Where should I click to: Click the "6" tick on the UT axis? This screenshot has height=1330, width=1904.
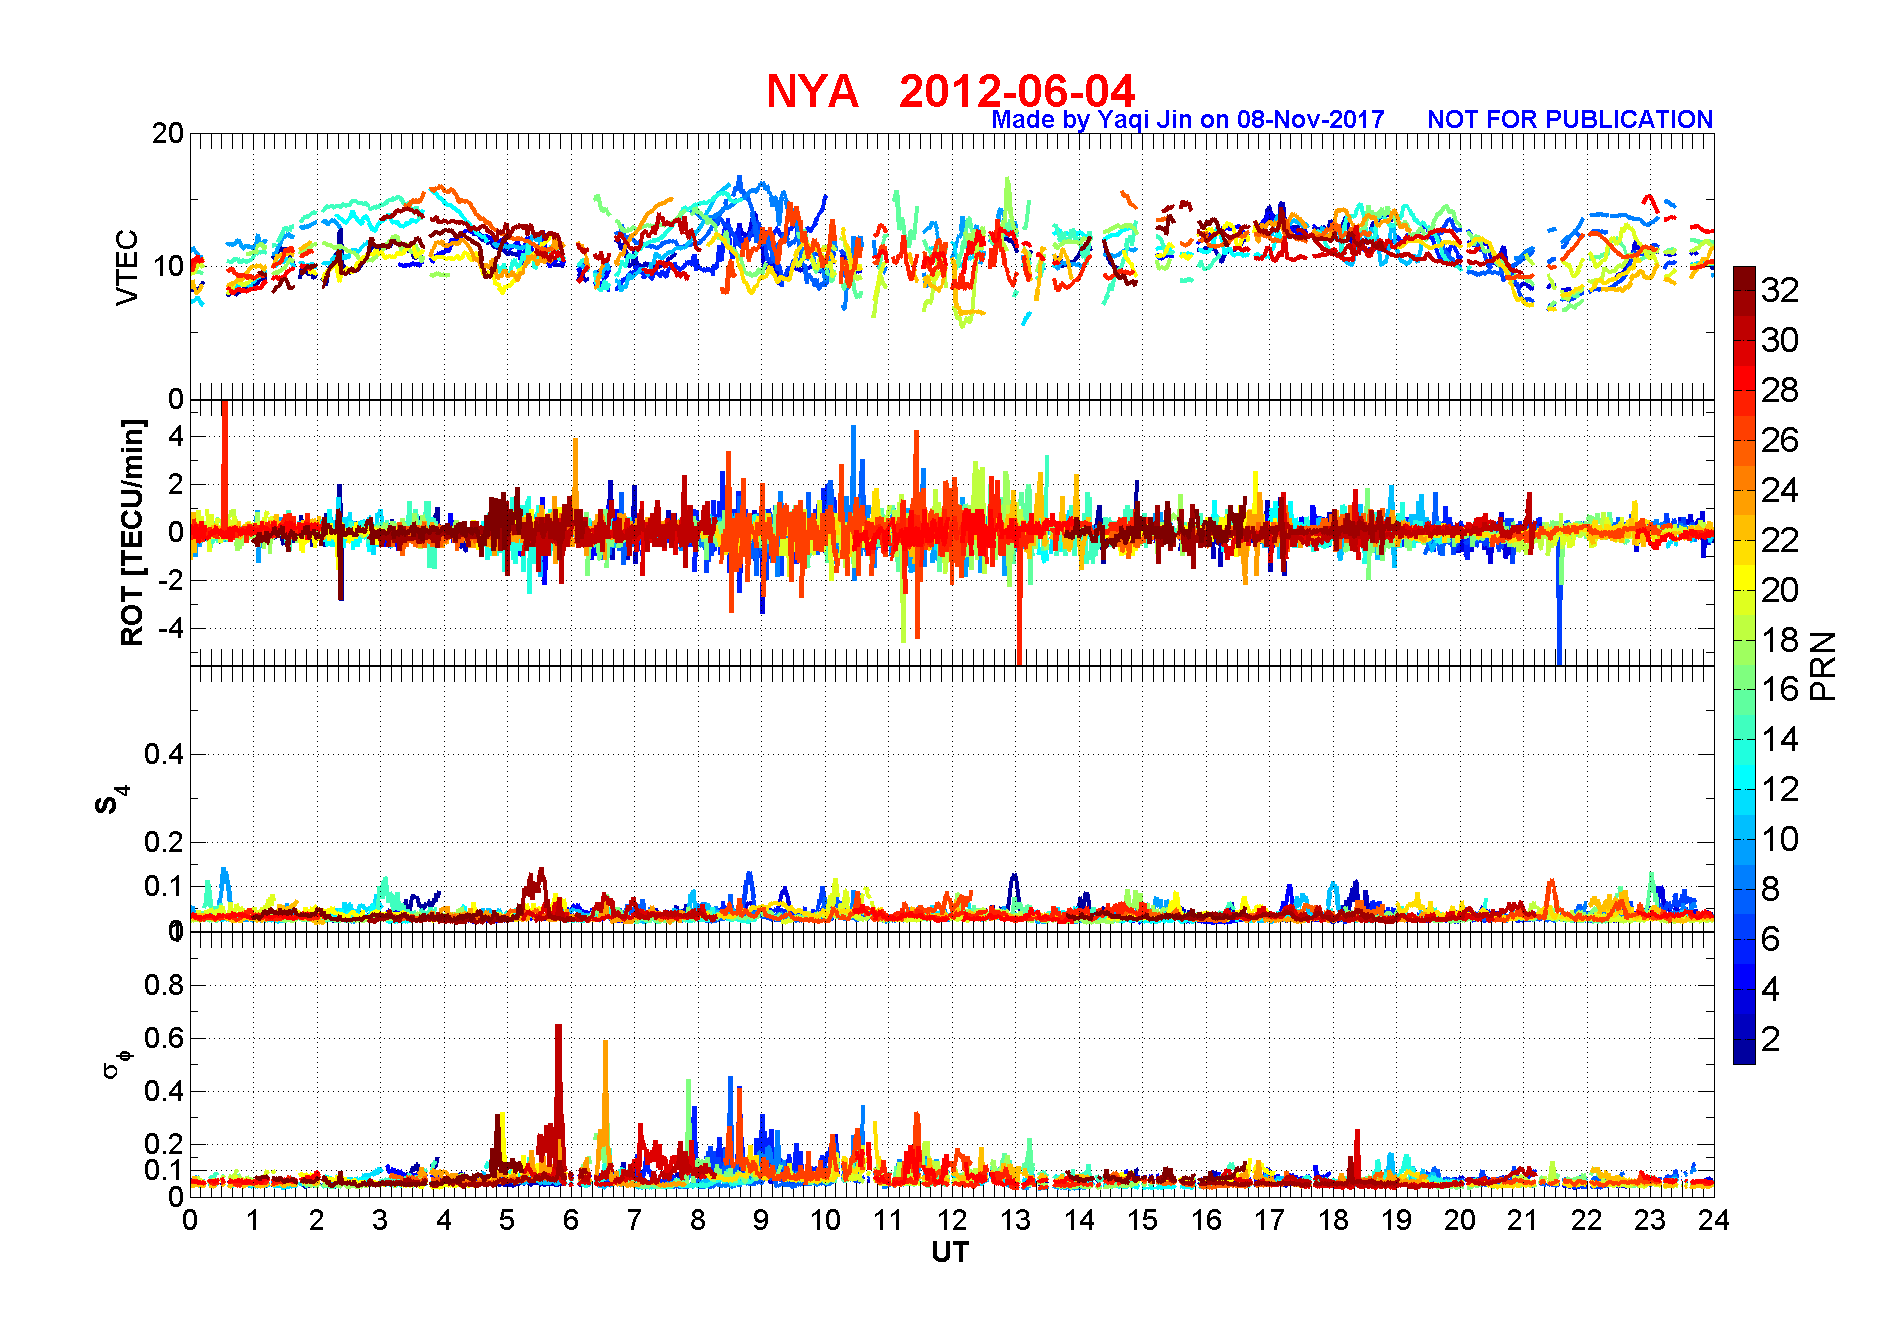[571, 1220]
